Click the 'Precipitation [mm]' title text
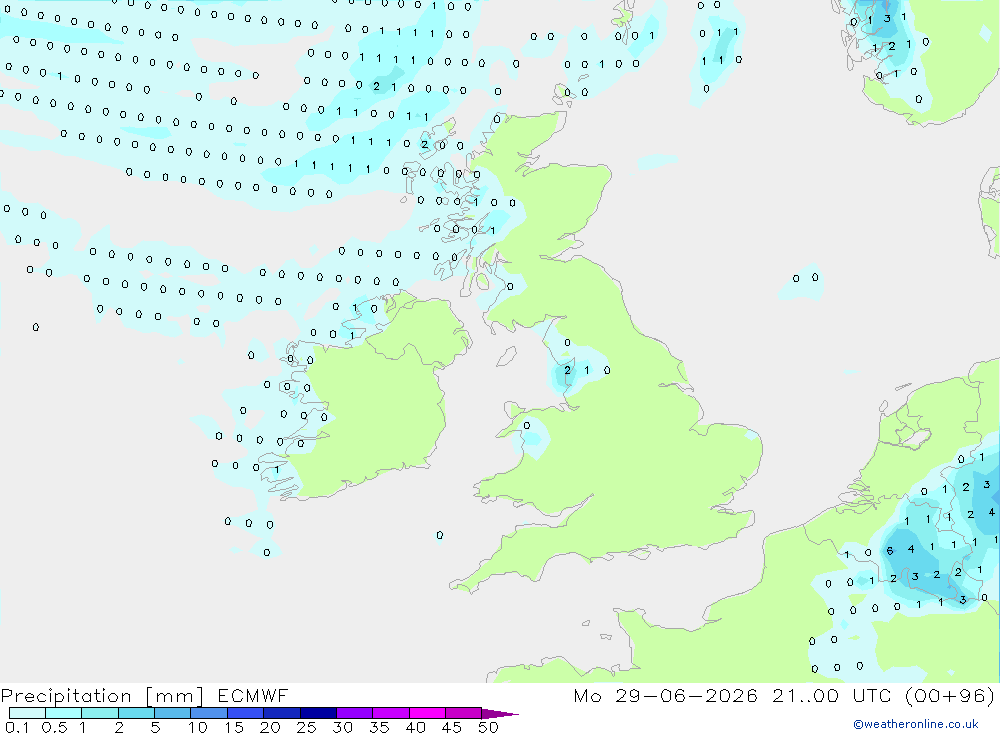This screenshot has width=1000, height=733. click(102, 696)
